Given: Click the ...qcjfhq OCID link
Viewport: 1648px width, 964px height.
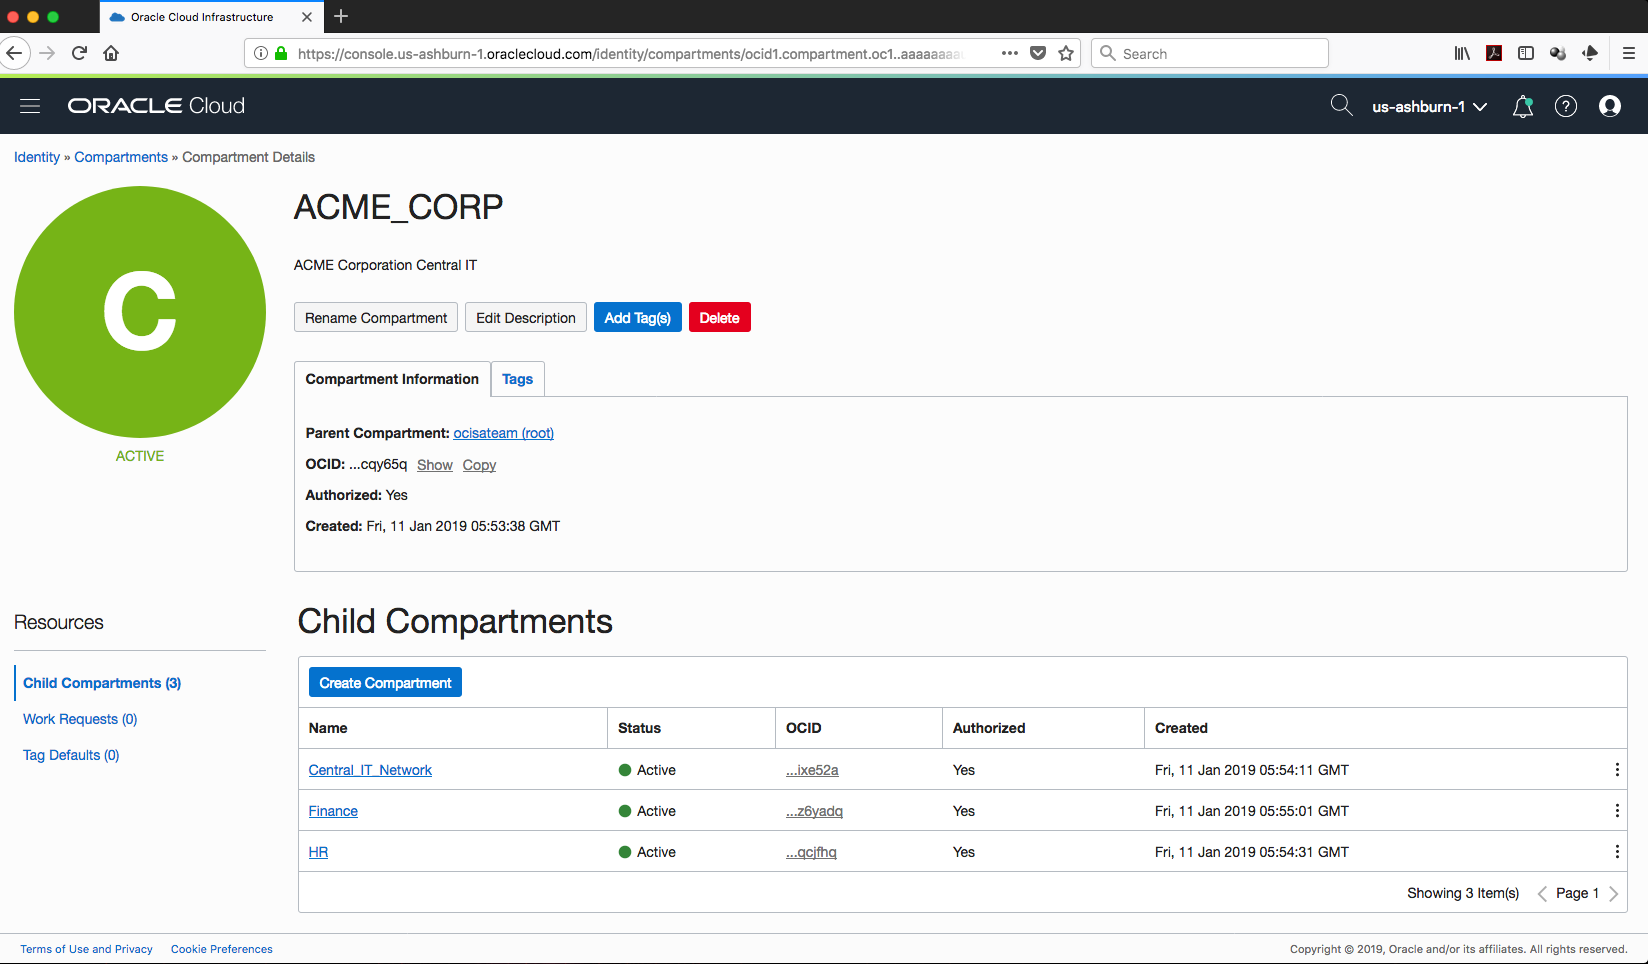Looking at the screenshot, I should 811,852.
